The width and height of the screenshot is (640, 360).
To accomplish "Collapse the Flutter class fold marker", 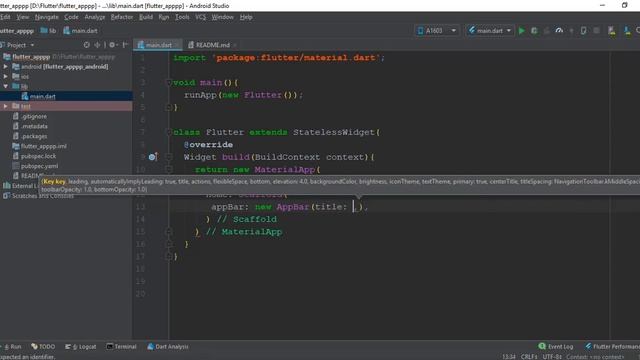I will click(169, 132).
